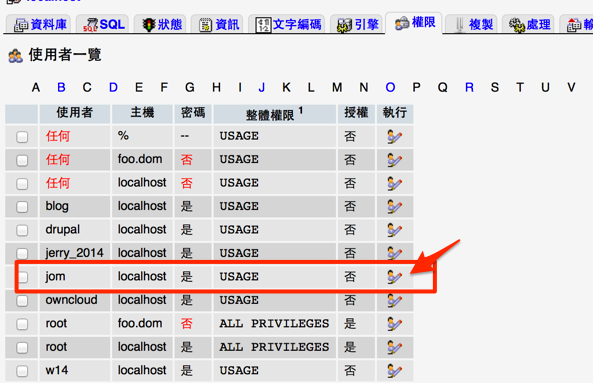The image size is (593, 383).
Task: Click username blog in table
Action: pyautogui.click(x=57, y=206)
